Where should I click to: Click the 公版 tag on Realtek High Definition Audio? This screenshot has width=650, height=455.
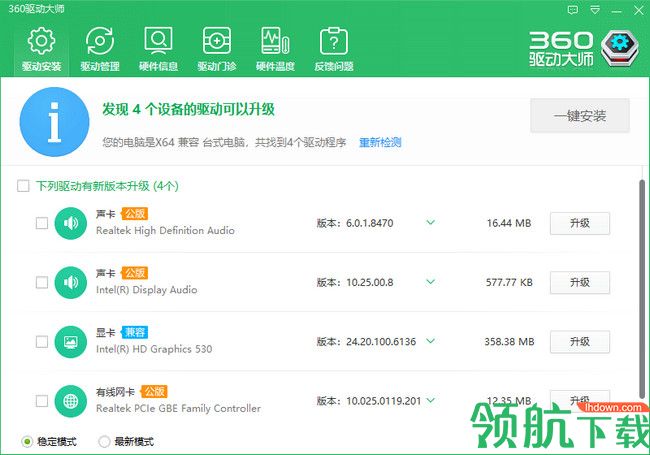pos(135,214)
